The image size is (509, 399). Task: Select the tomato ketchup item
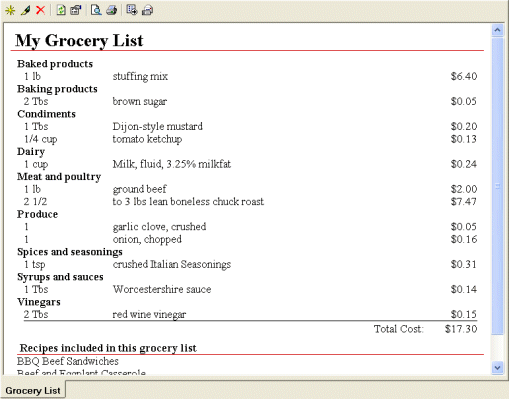point(147,139)
